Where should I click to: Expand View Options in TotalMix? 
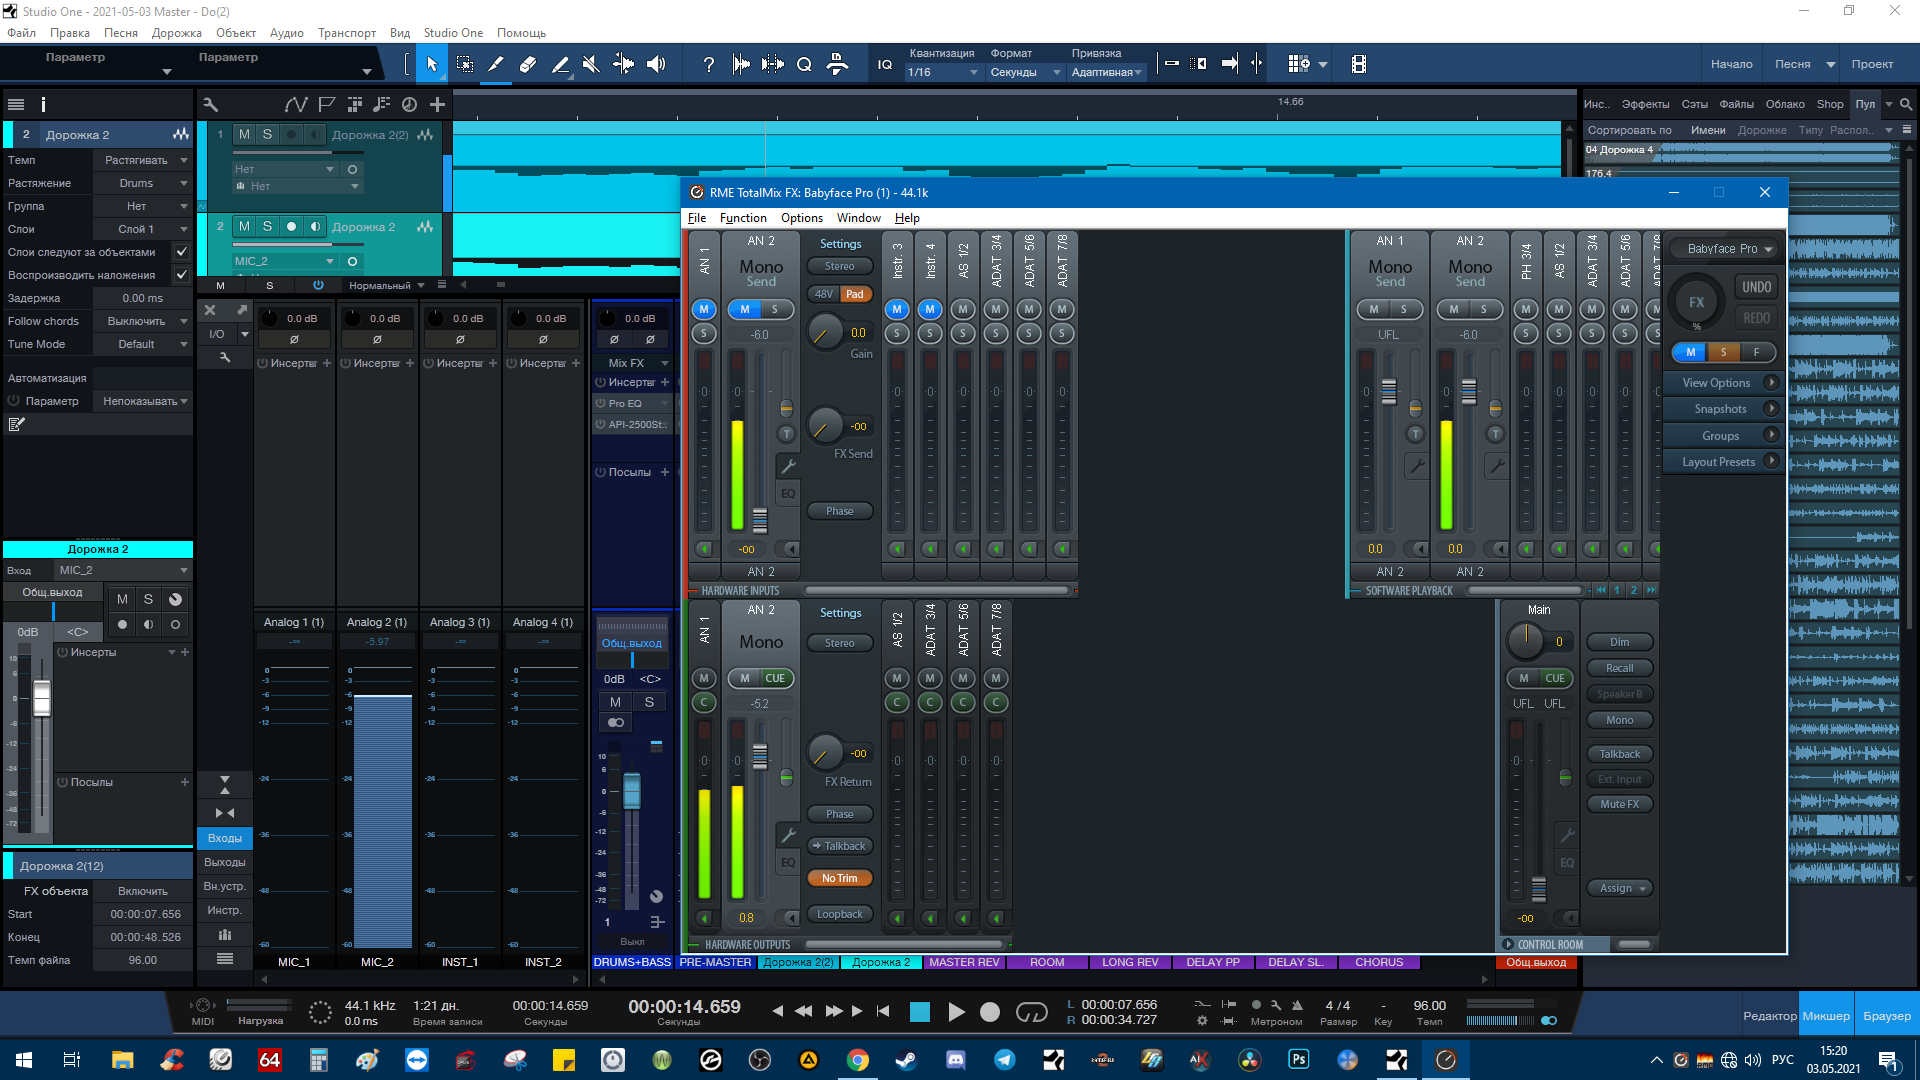pos(1722,383)
